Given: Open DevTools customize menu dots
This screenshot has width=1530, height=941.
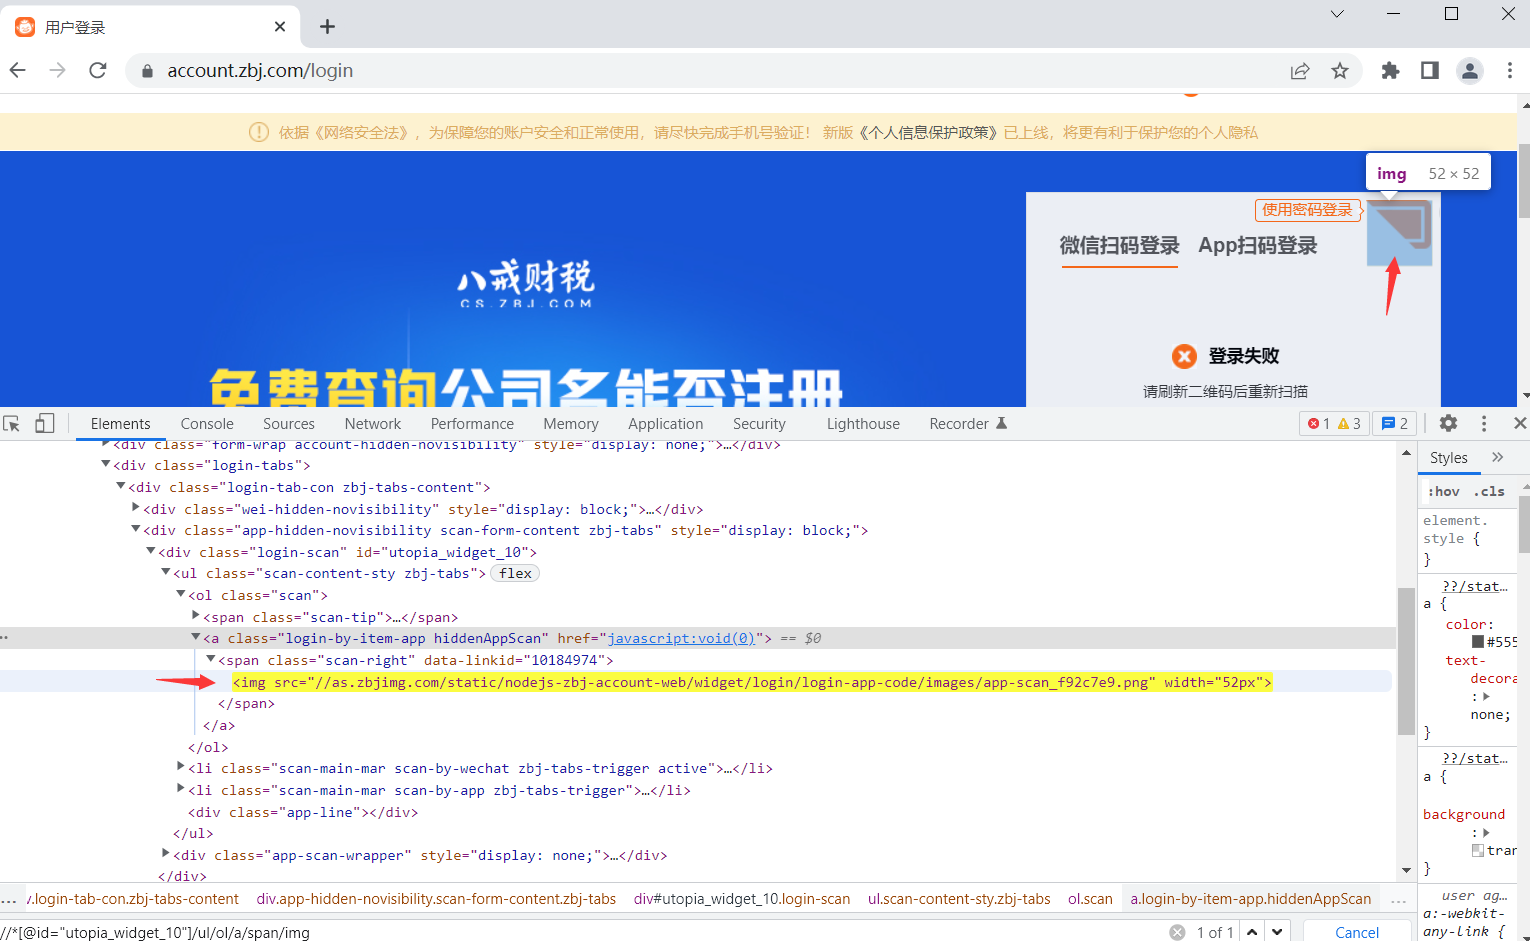Looking at the screenshot, I should [x=1484, y=424].
